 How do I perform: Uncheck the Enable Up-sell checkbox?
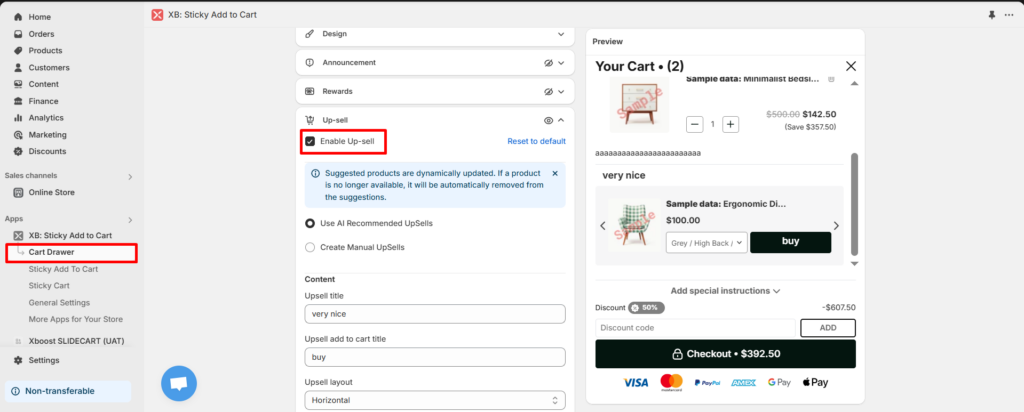pyautogui.click(x=310, y=141)
